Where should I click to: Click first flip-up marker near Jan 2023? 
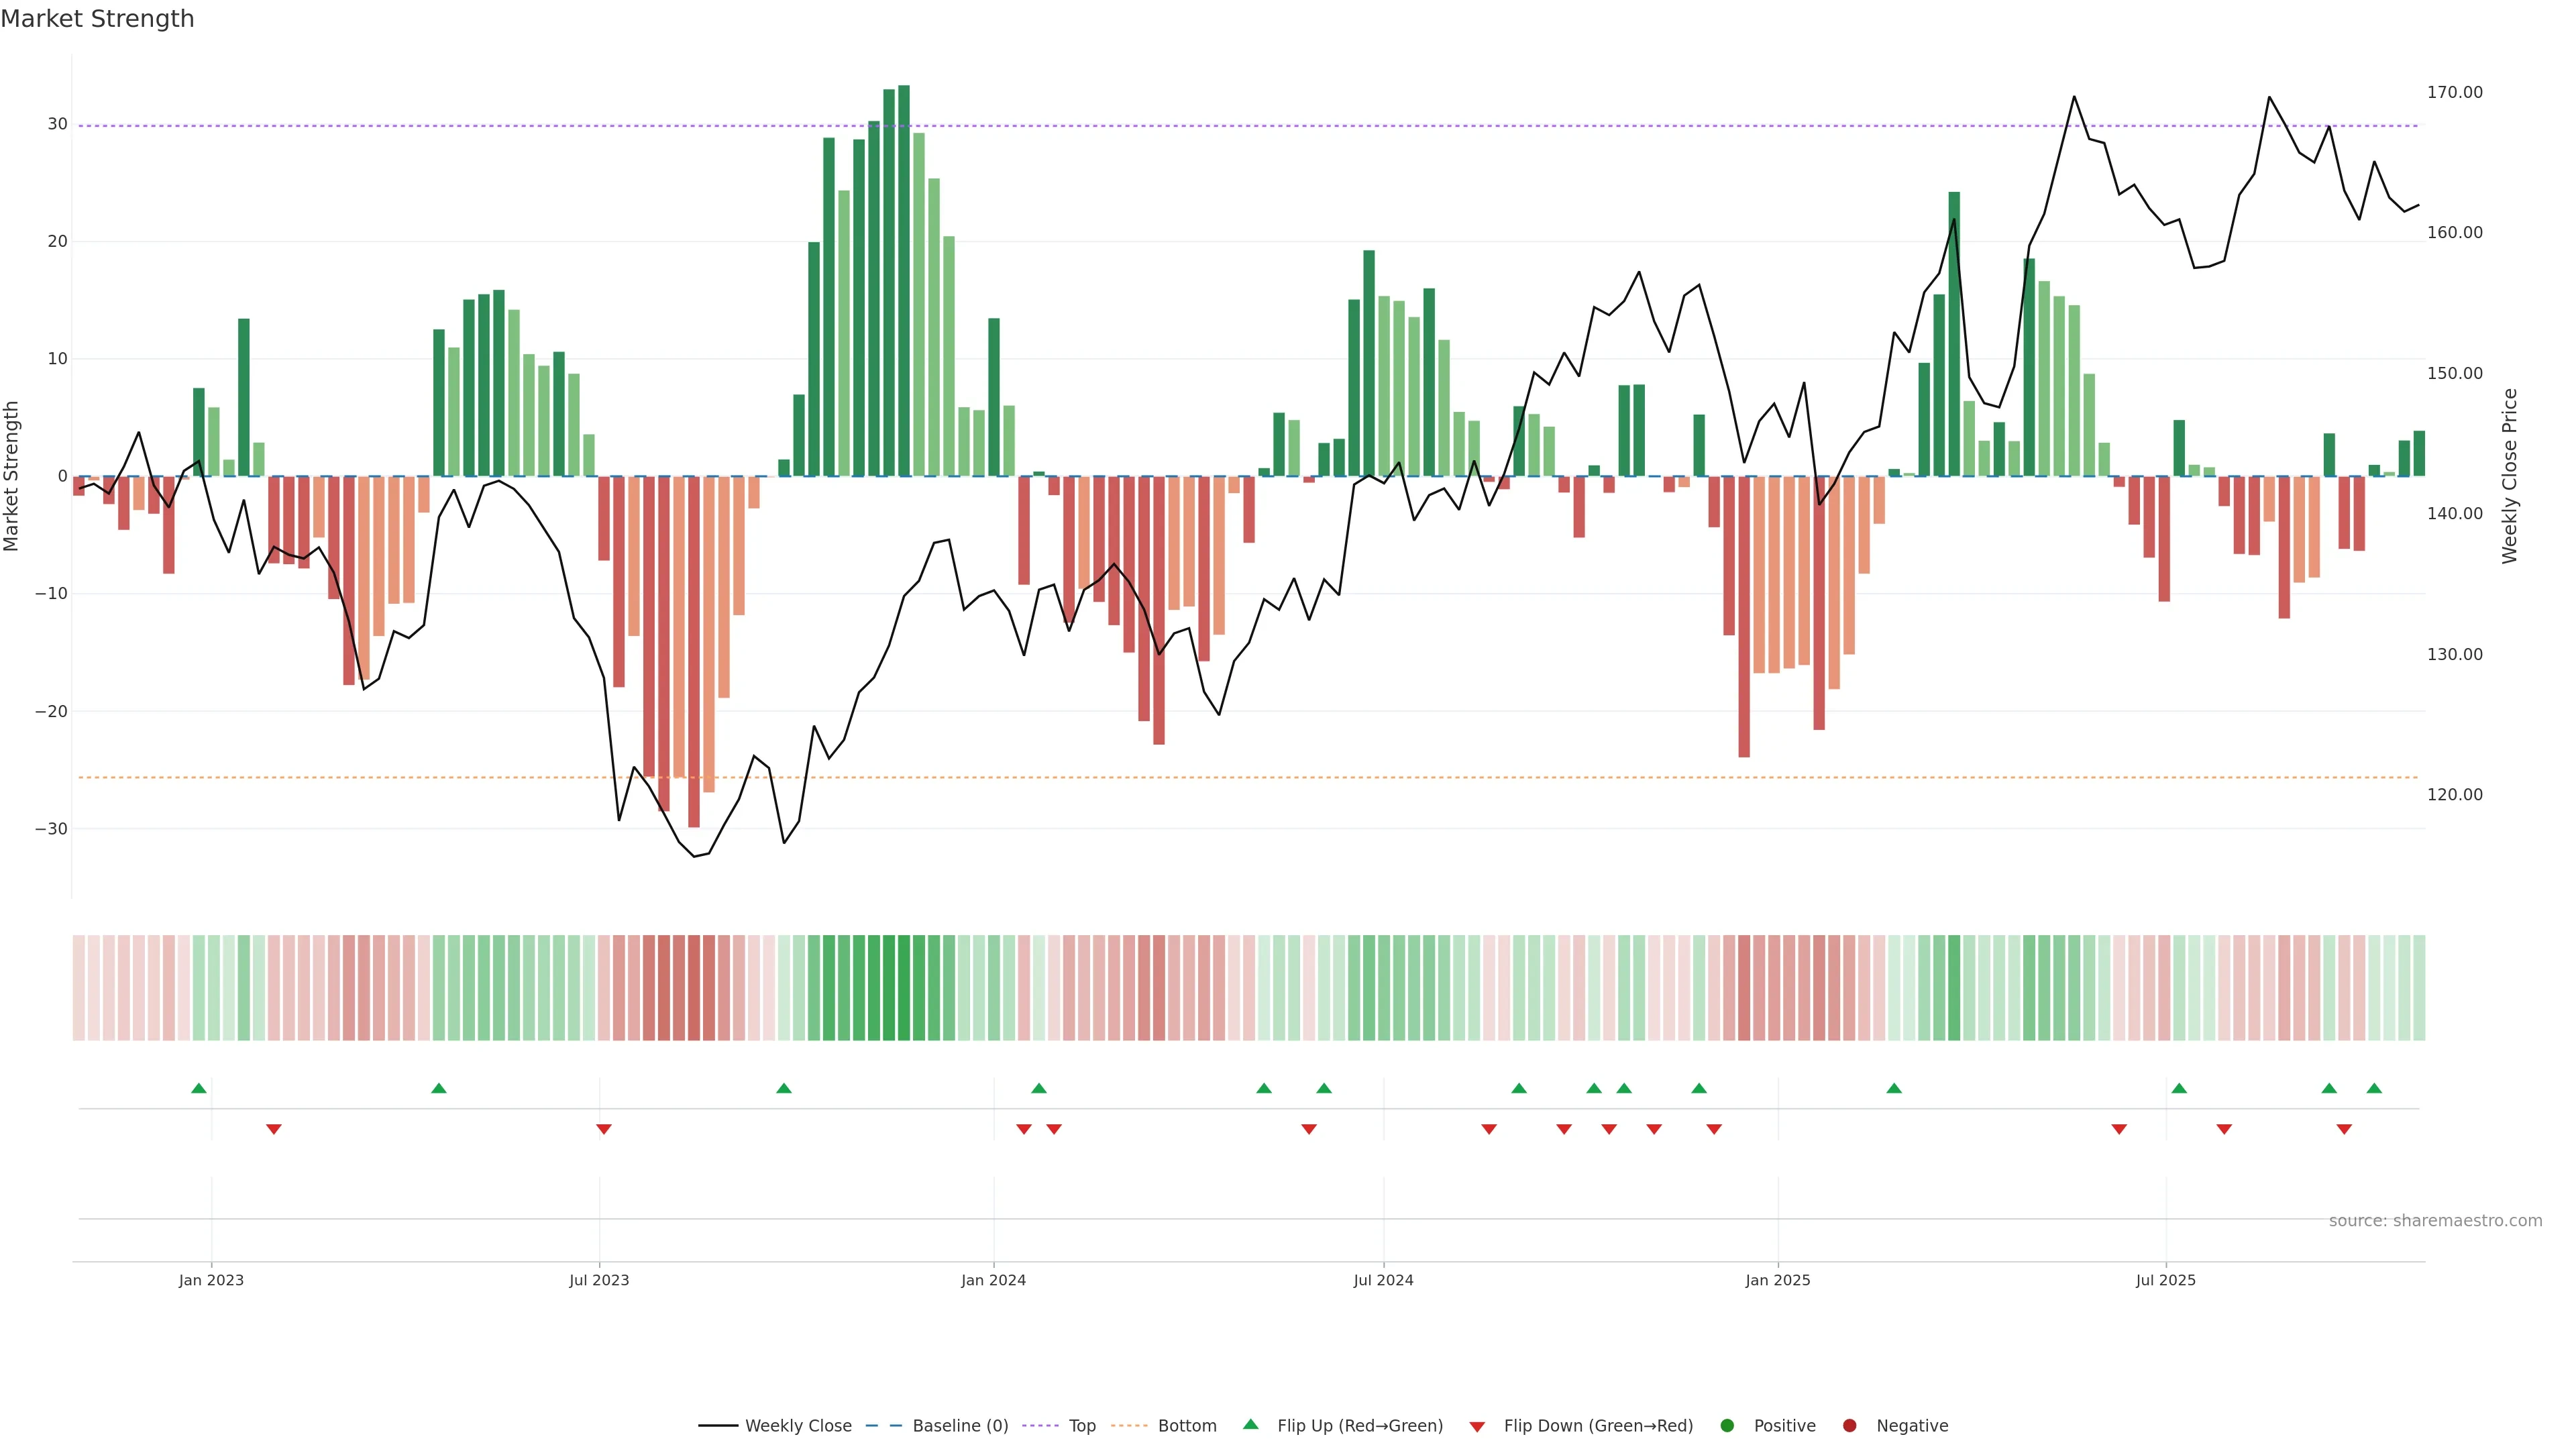pos(199,1088)
